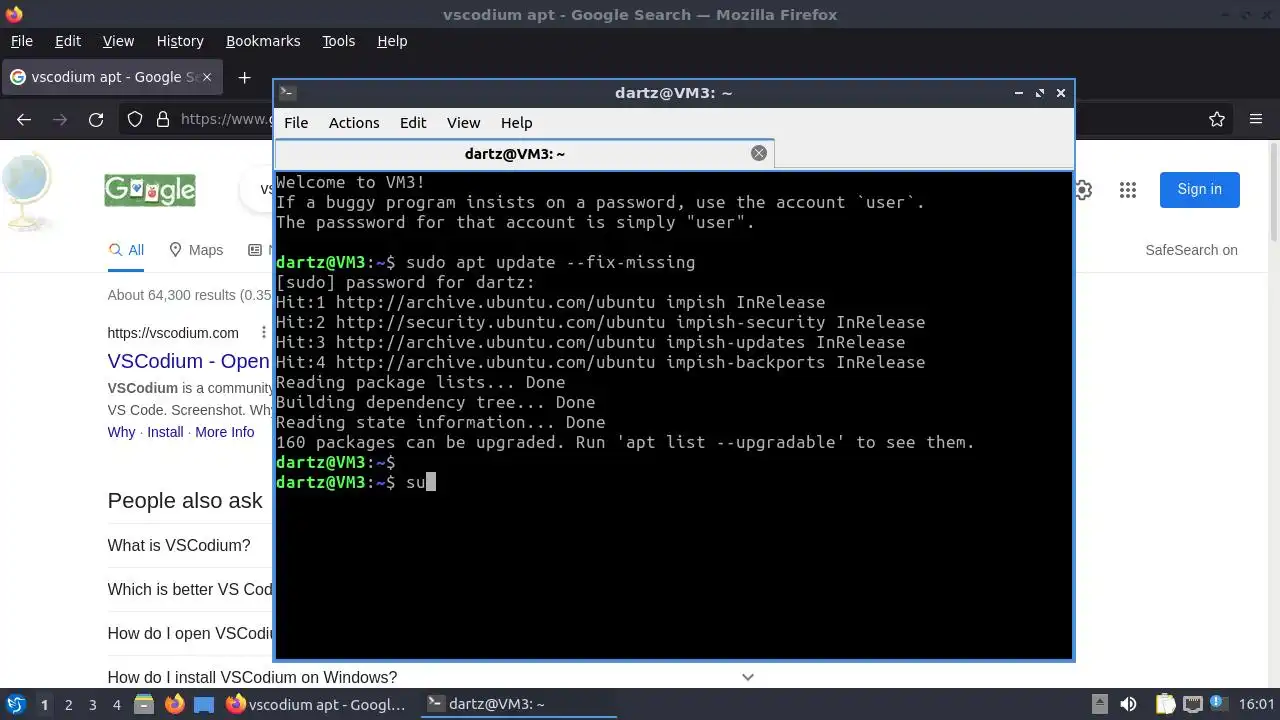Reload the page in Firefox

pos(96,119)
